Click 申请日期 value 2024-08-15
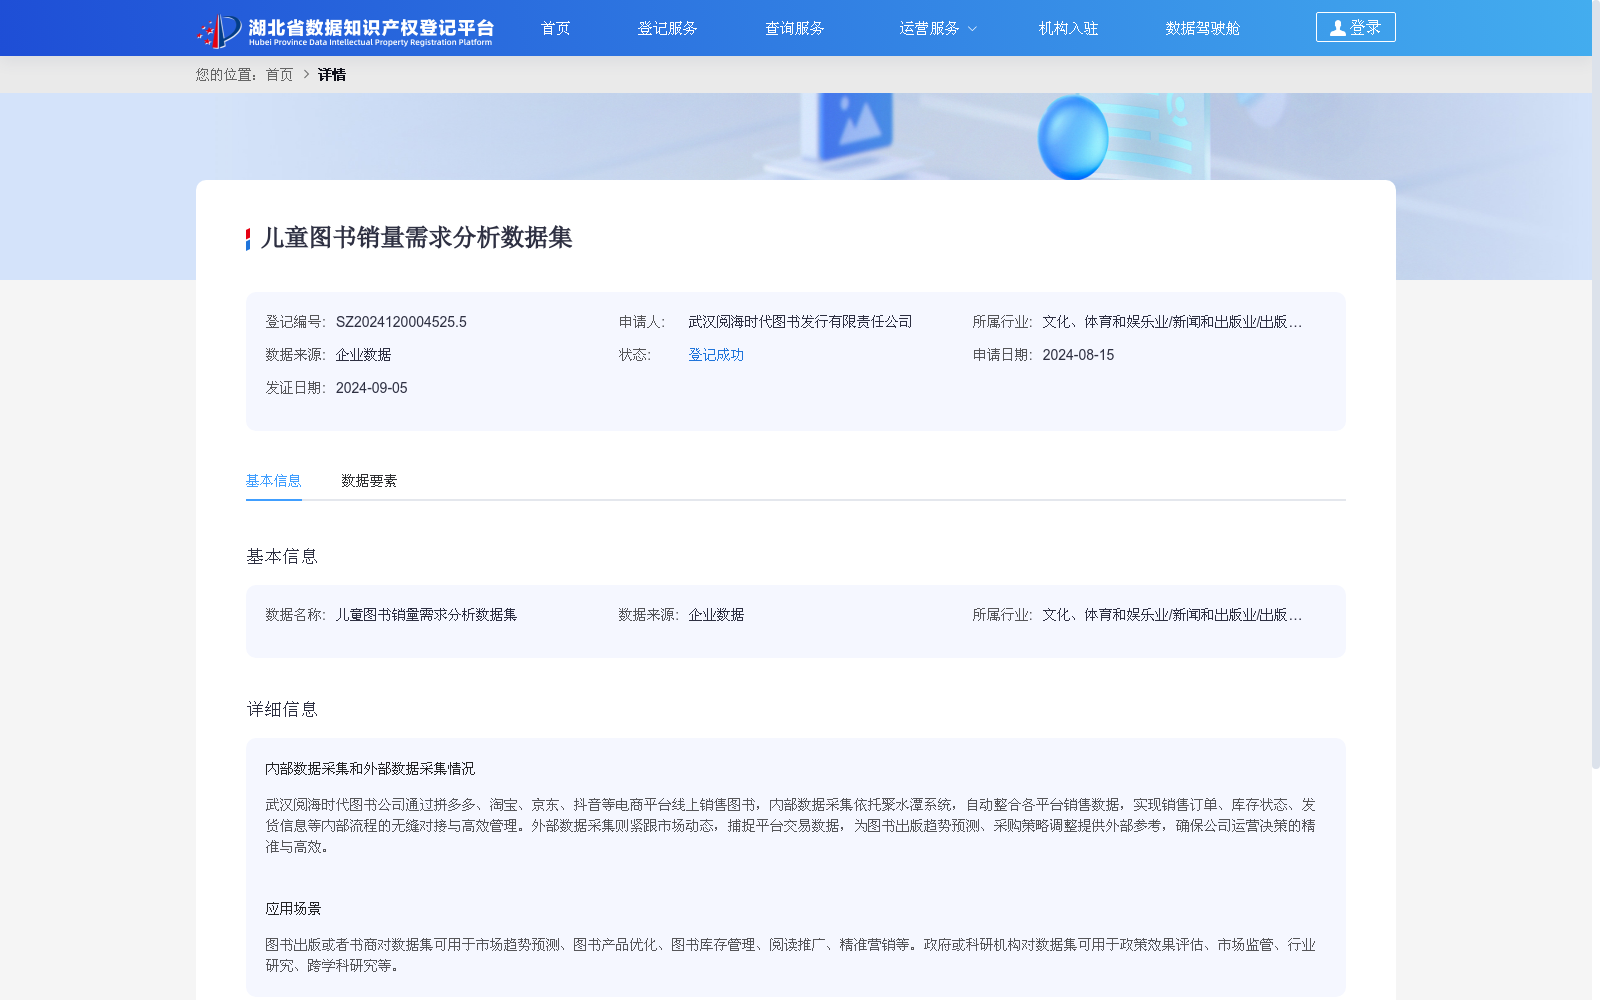 [1078, 355]
